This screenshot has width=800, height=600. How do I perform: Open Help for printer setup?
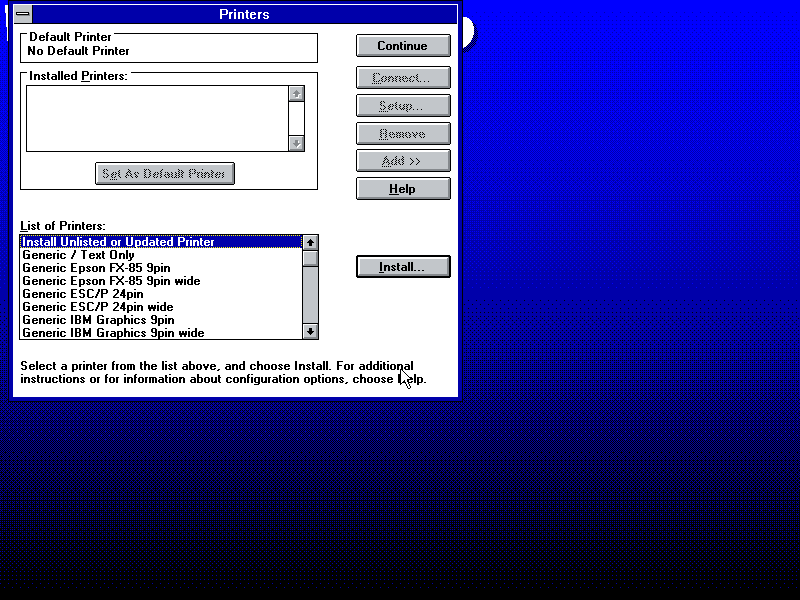pos(403,189)
